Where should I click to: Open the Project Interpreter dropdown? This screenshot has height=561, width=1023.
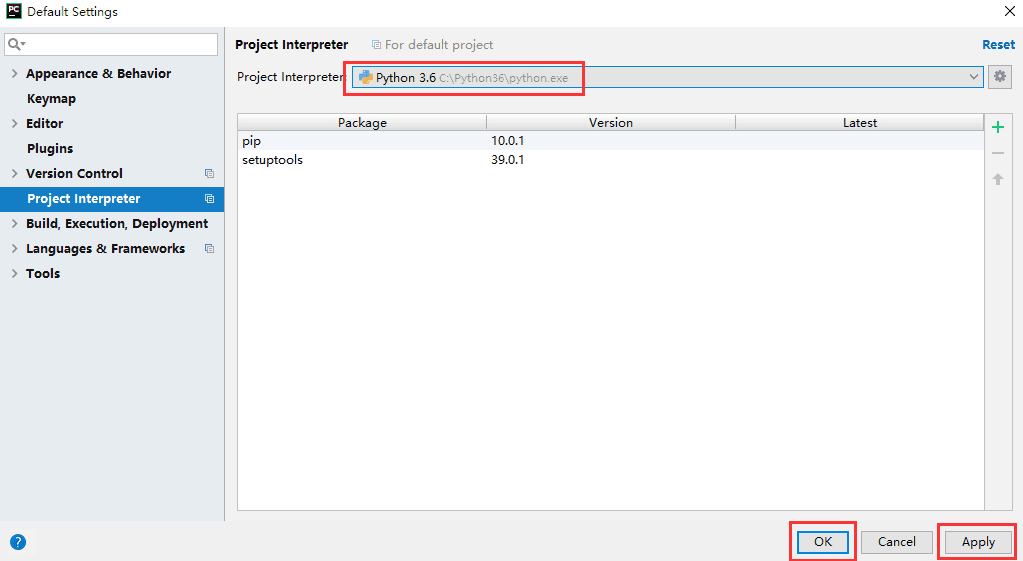click(x=667, y=77)
